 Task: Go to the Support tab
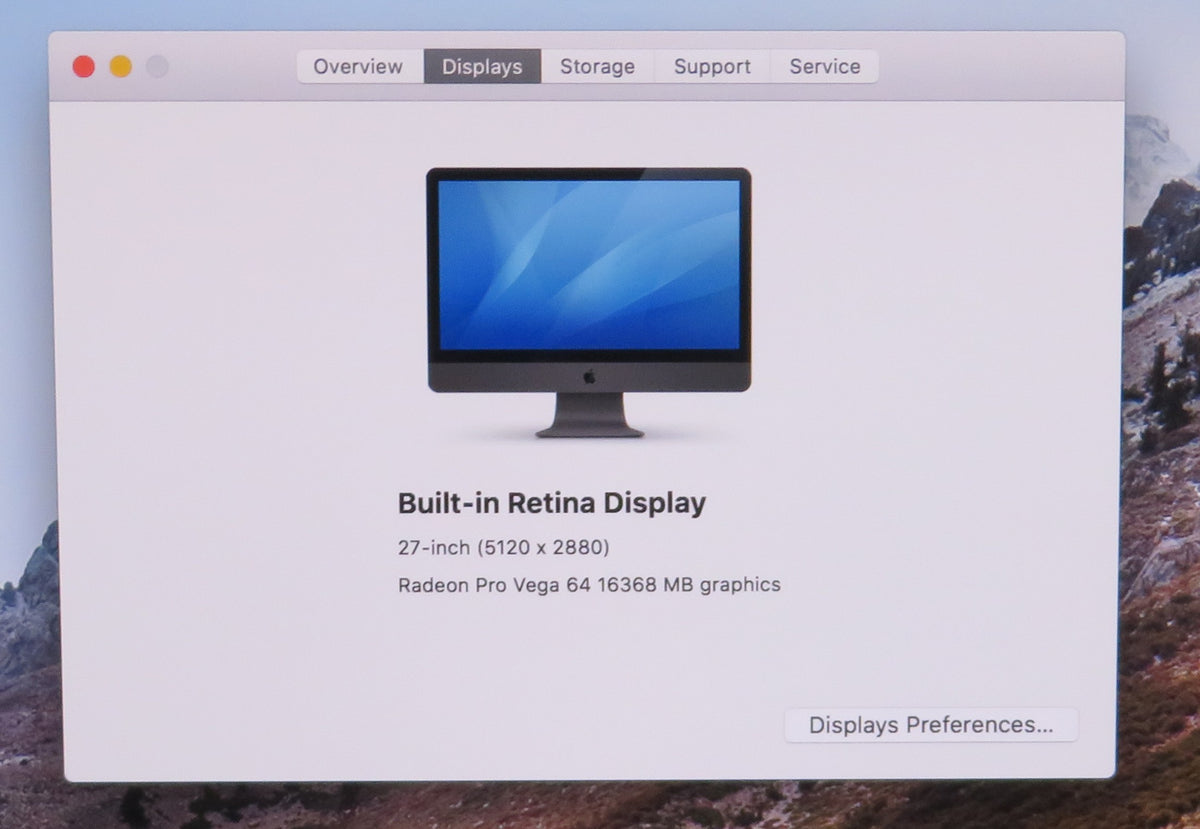coord(712,67)
